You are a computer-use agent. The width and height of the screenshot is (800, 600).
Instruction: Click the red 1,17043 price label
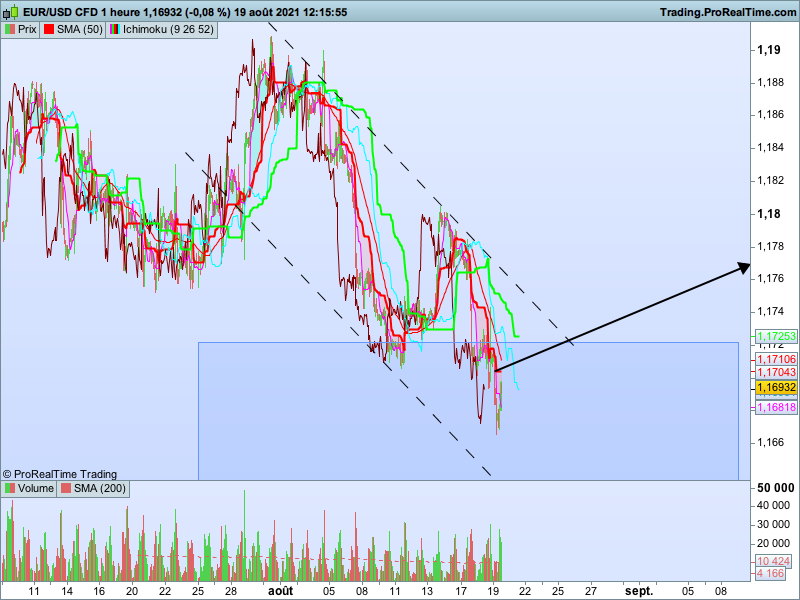pyautogui.click(x=776, y=372)
